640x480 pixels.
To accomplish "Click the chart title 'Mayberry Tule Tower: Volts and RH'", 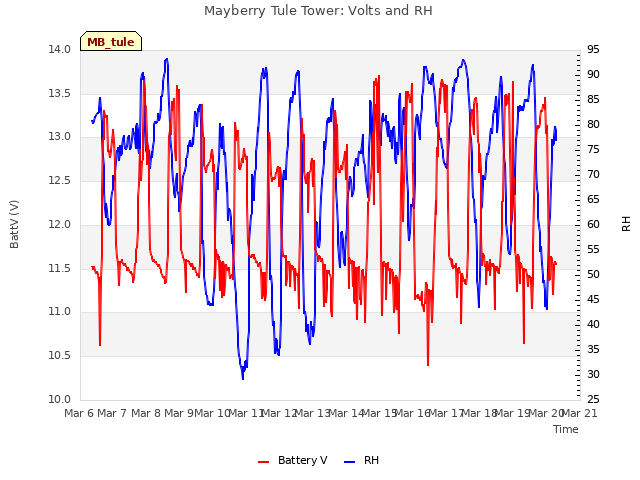I will coord(318,11).
